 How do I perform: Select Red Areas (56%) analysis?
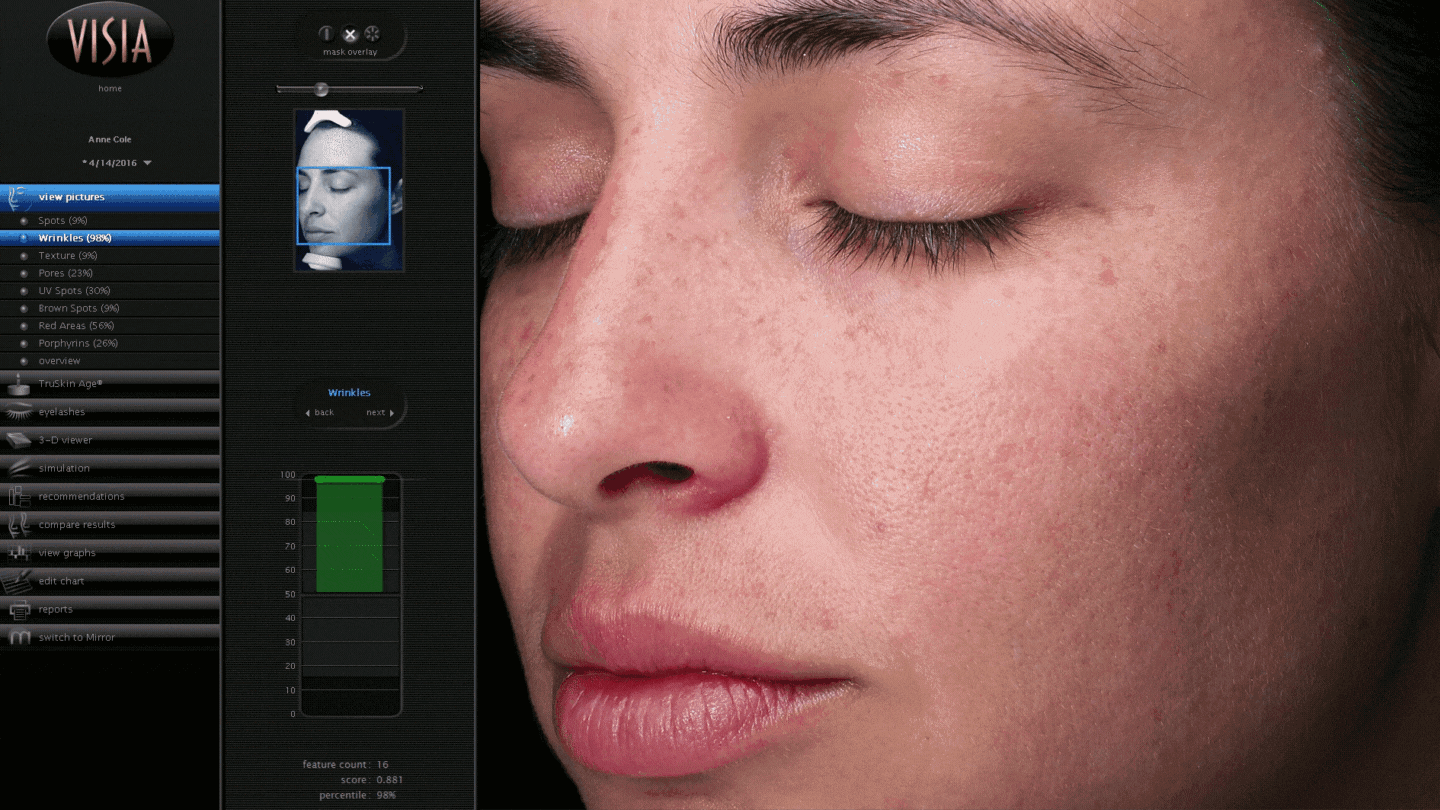[24, 326]
